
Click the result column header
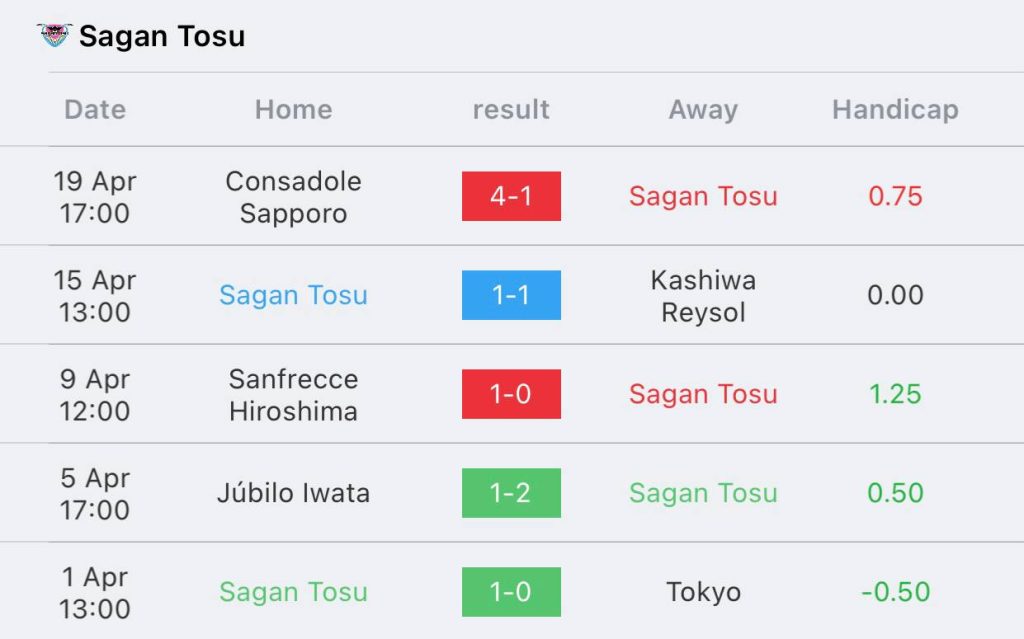click(511, 110)
